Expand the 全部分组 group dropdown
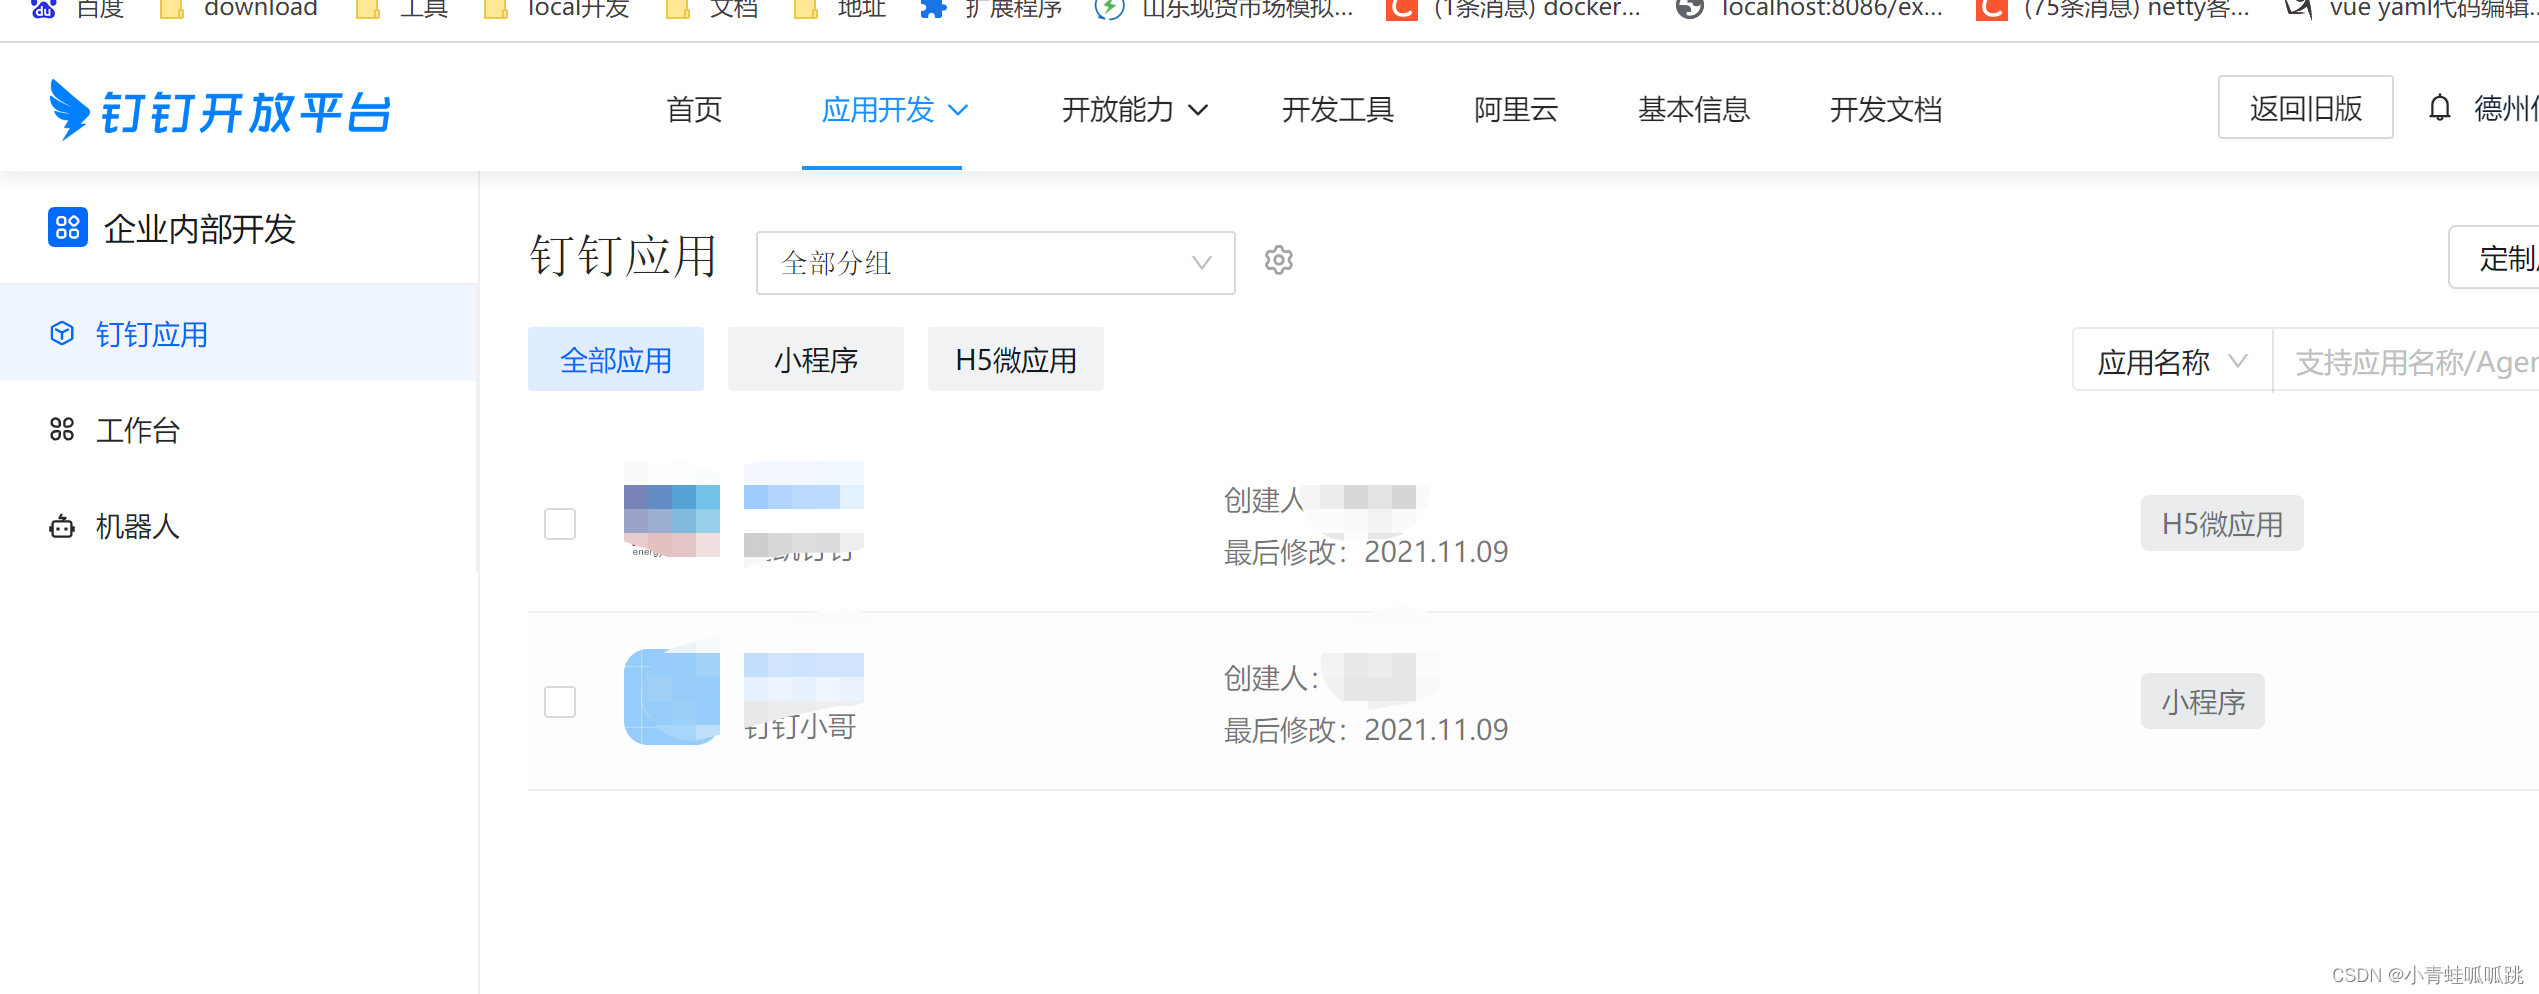The height and width of the screenshot is (994, 2539). [x=996, y=263]
